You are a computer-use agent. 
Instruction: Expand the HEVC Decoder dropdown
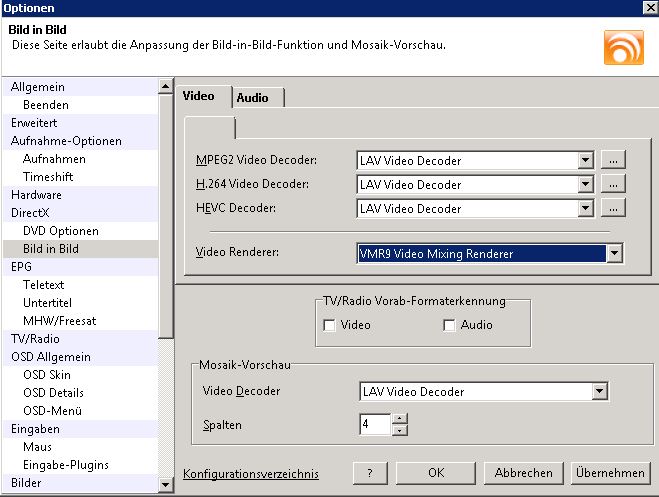tap(585, 208)
